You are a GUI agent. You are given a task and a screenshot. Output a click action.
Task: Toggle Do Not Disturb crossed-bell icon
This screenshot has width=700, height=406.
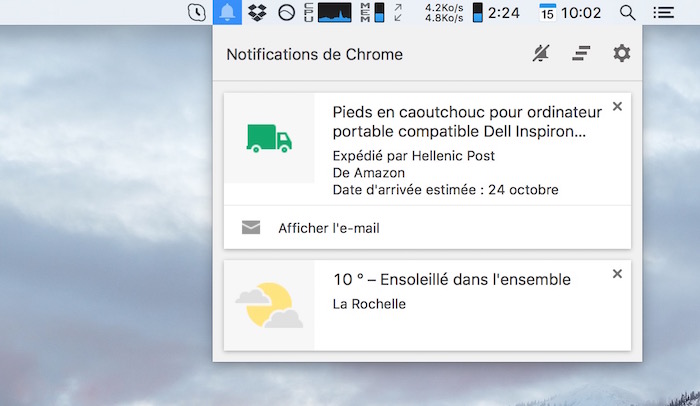coord(541,54)
